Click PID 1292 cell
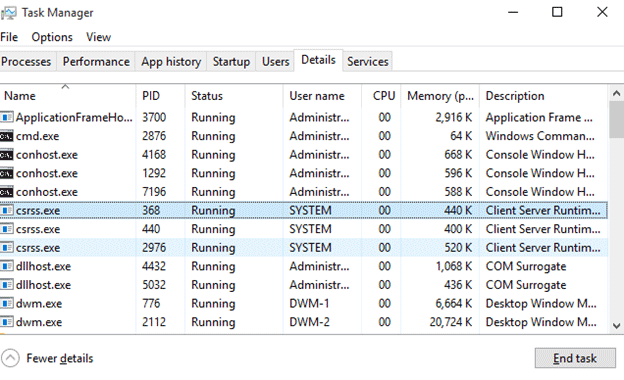 point(154,173)
